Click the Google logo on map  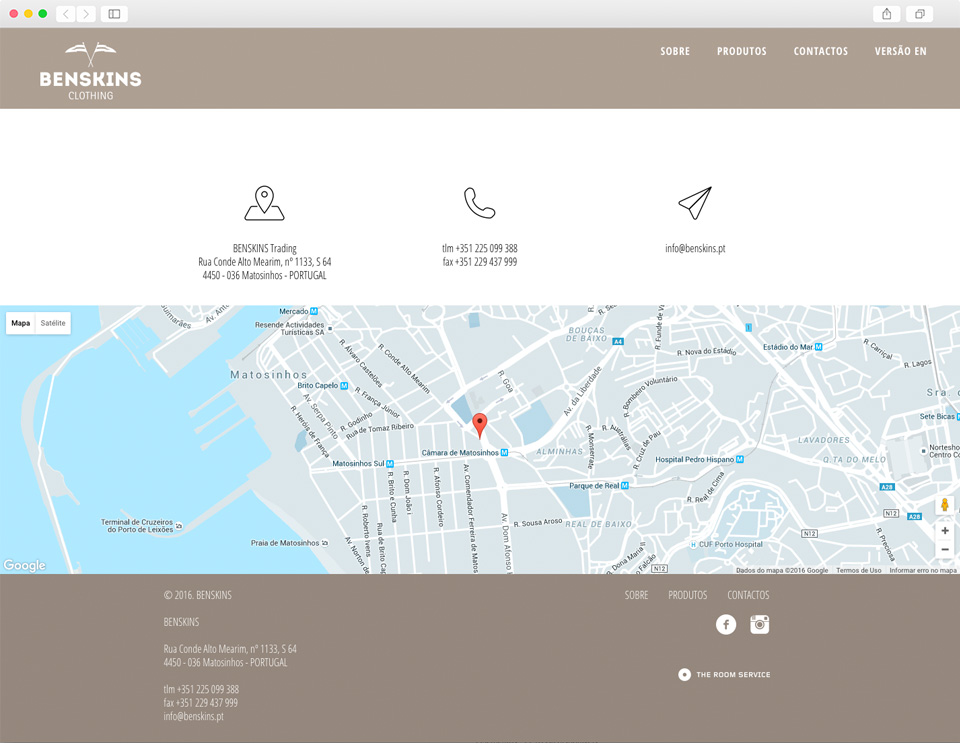[x=24, y=565]
